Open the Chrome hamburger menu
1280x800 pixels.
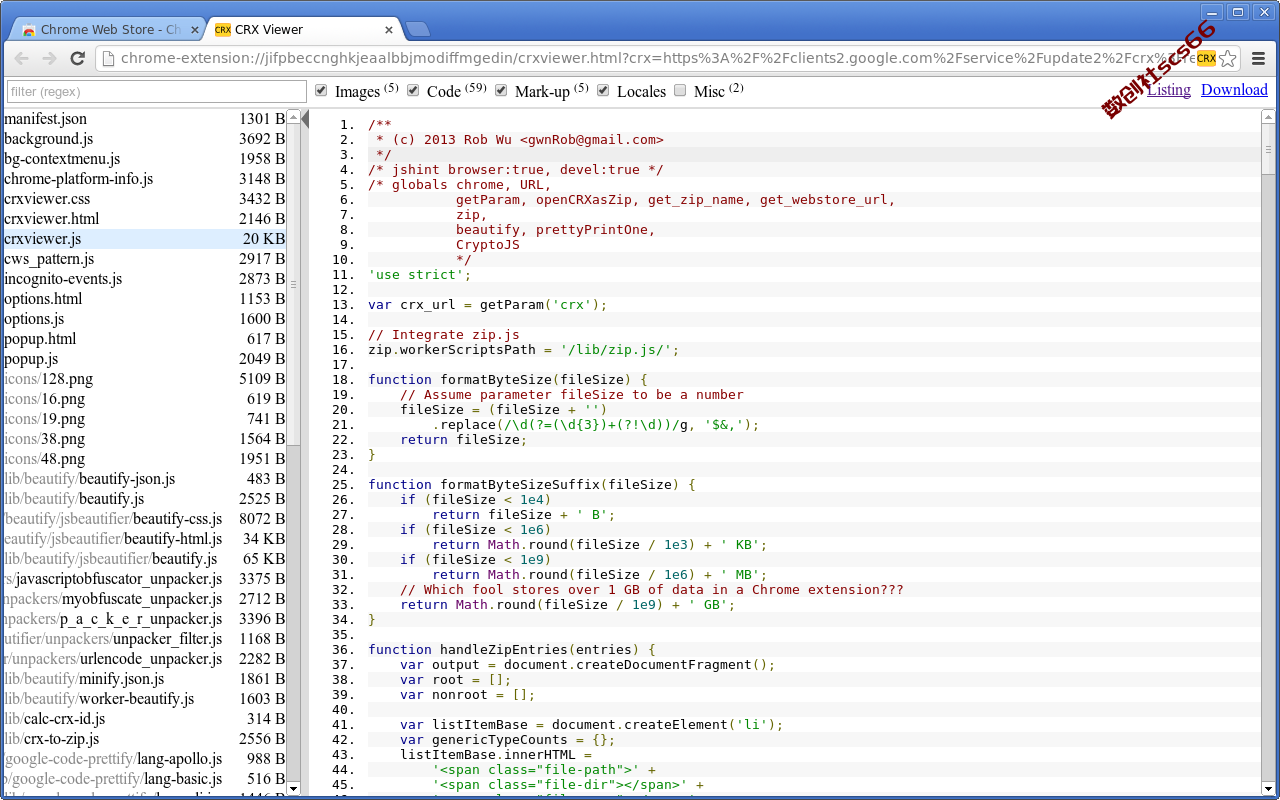1259,58
